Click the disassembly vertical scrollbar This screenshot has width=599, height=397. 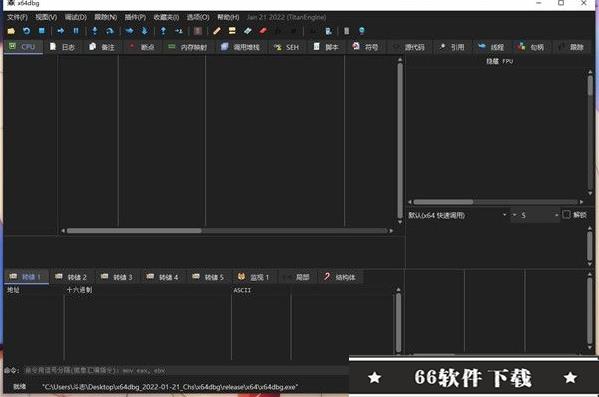(x=400, y=140)
